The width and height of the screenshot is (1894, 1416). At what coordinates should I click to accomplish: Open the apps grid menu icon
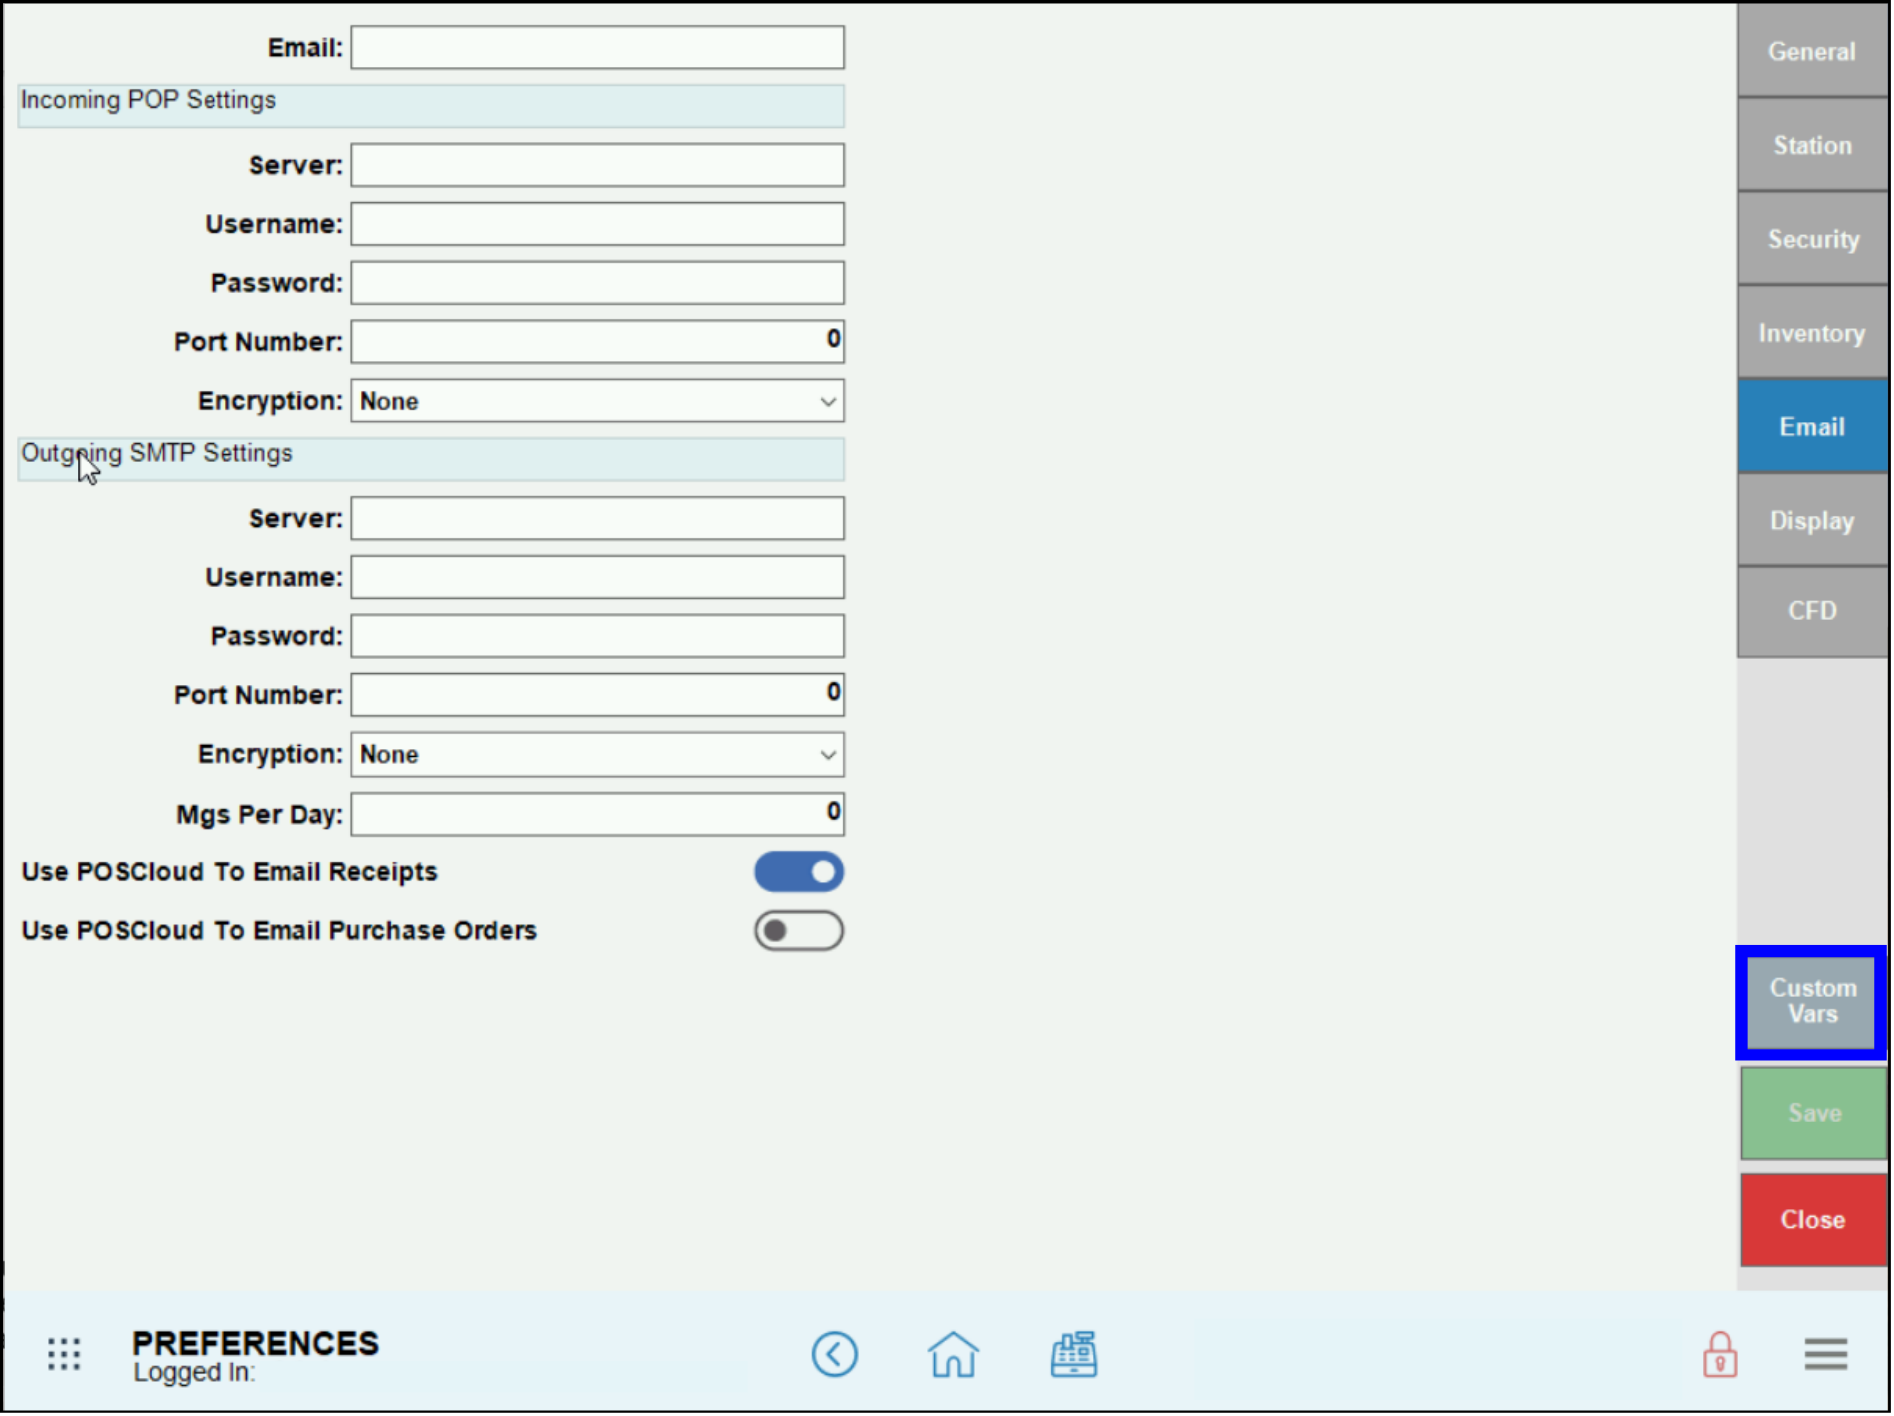pyautogui.click(x=64, y=1356)
